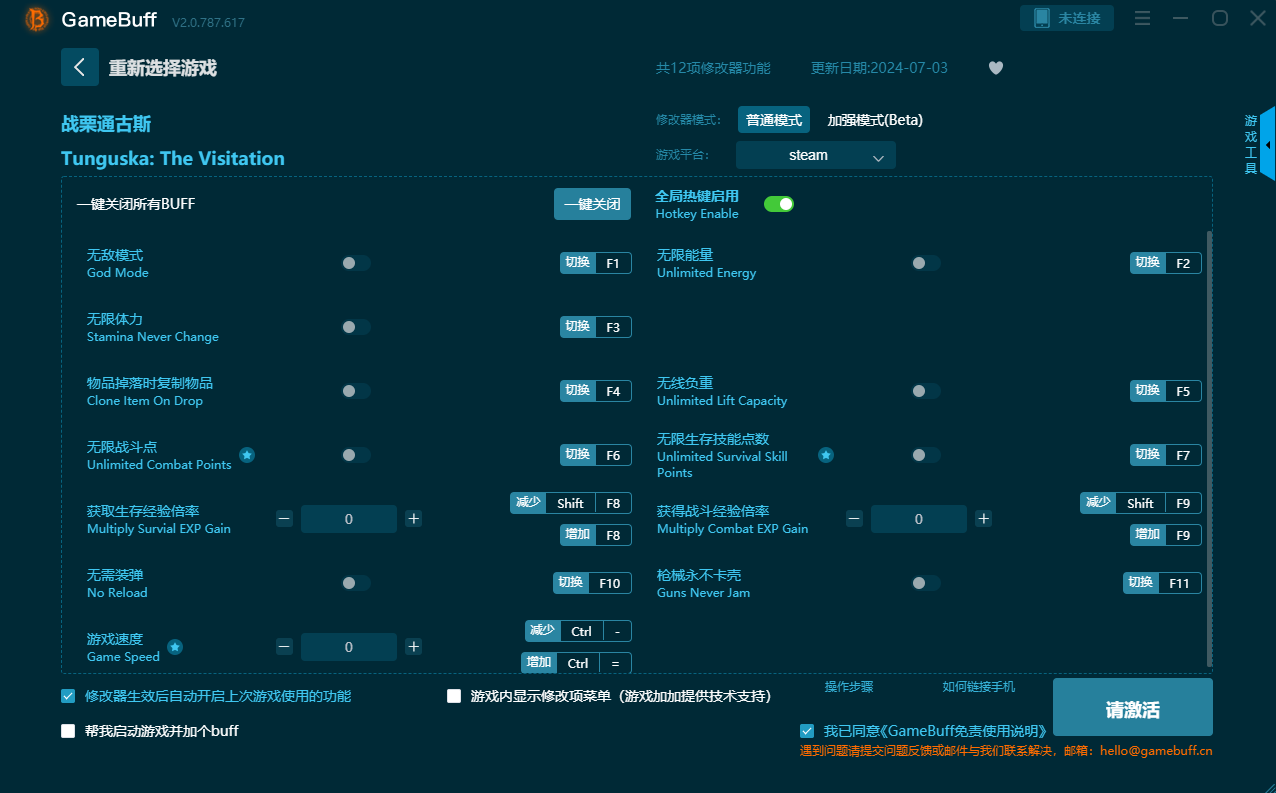Click the 请激活 activate button
This screenshot has width=1276, height=793.
pyautogui.click(x=1133, y=707)
